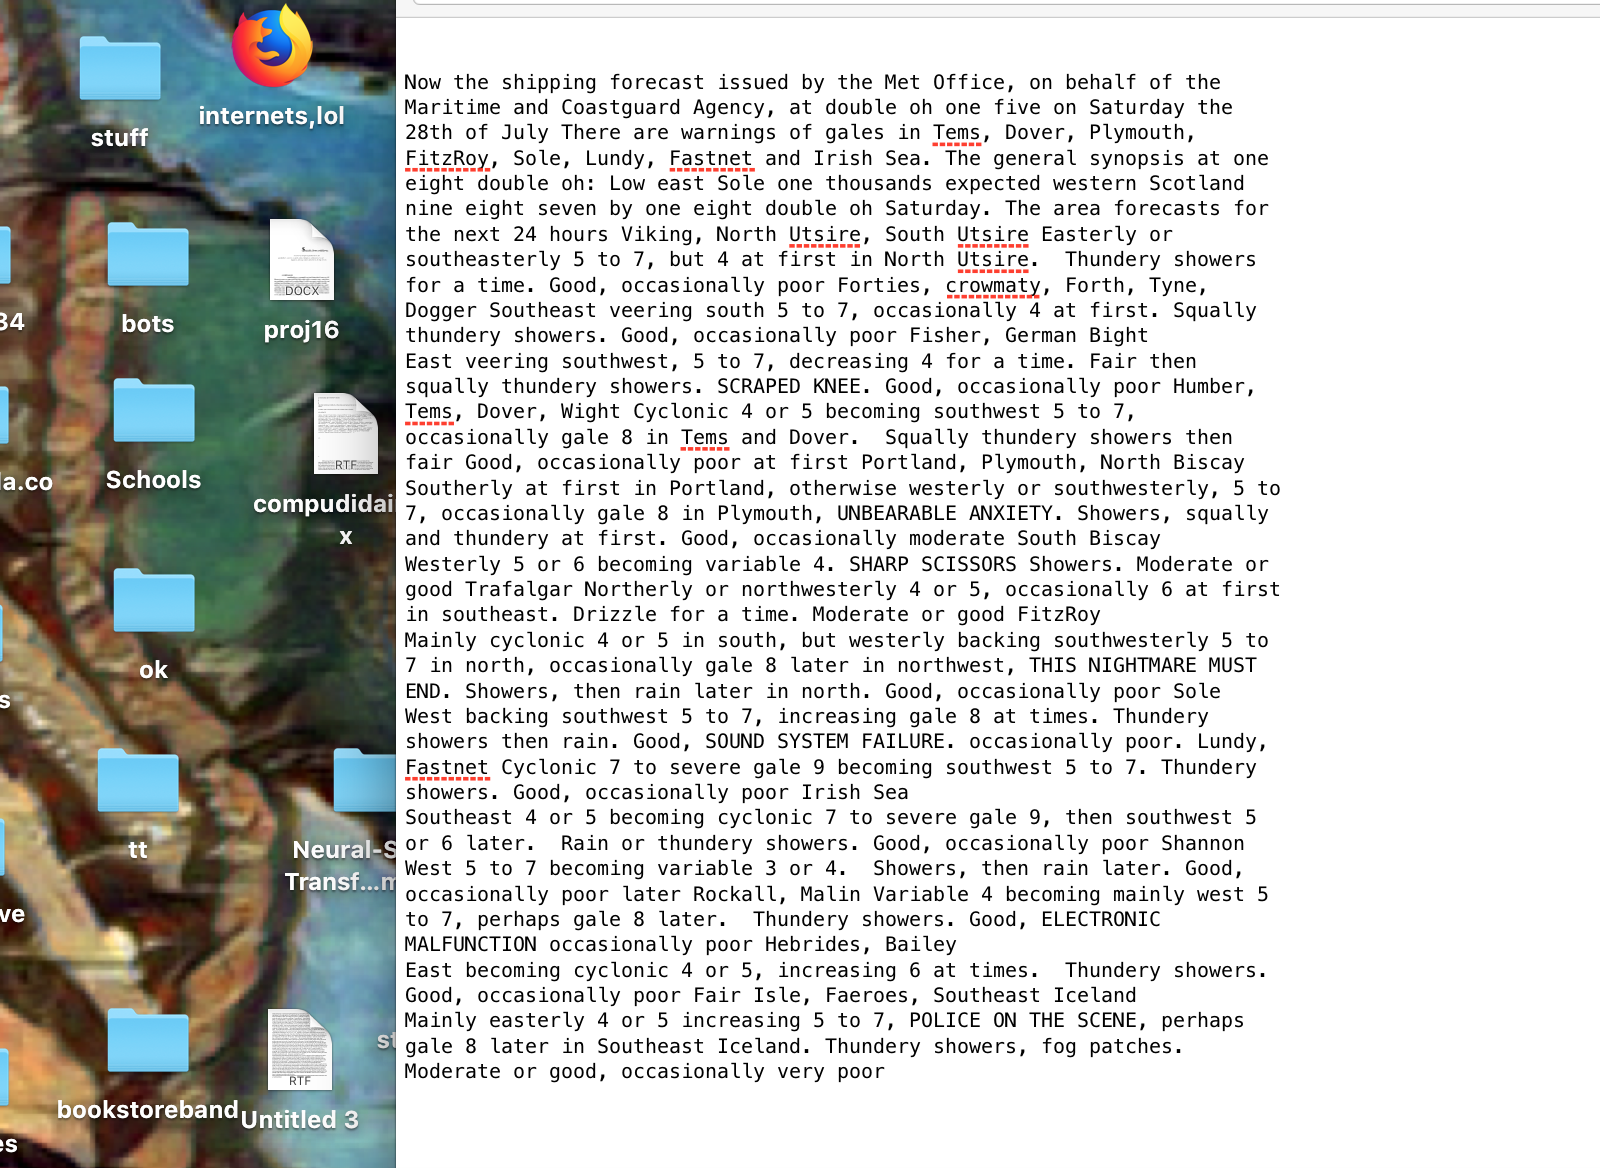Click the compudidaix RTF file icon
This screenshot has height=1168, width=1600.
click(x=345, y=434)
